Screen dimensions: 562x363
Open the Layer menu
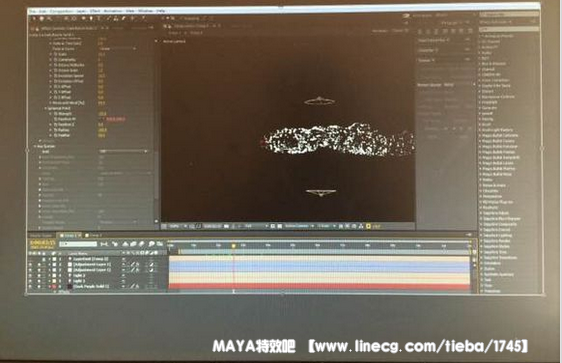pos(81,11)
